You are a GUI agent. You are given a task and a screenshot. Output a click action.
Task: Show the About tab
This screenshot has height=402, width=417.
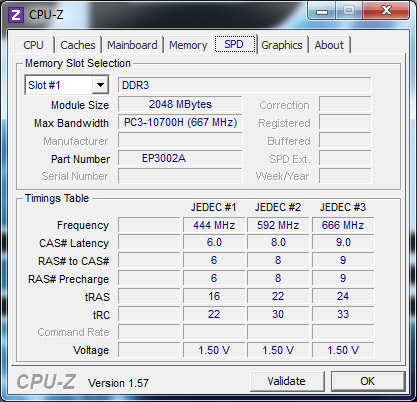click(329, 45)
